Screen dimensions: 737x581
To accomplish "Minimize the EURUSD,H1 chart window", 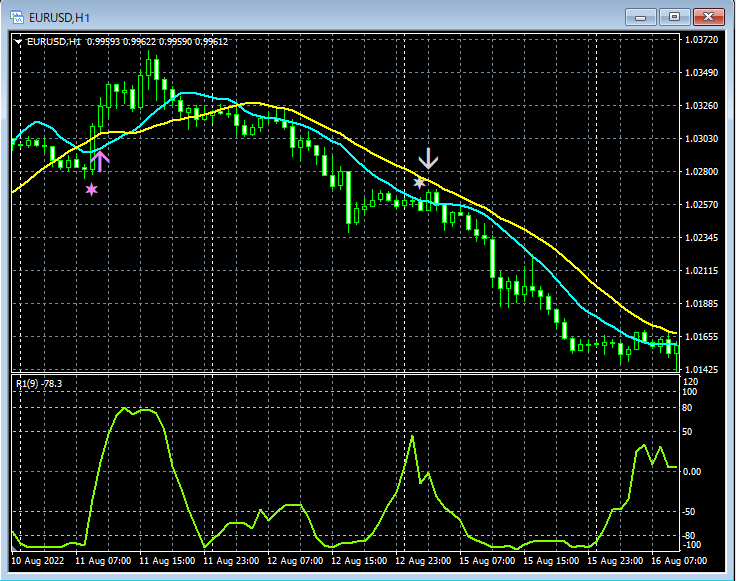I will coord(640,17).
